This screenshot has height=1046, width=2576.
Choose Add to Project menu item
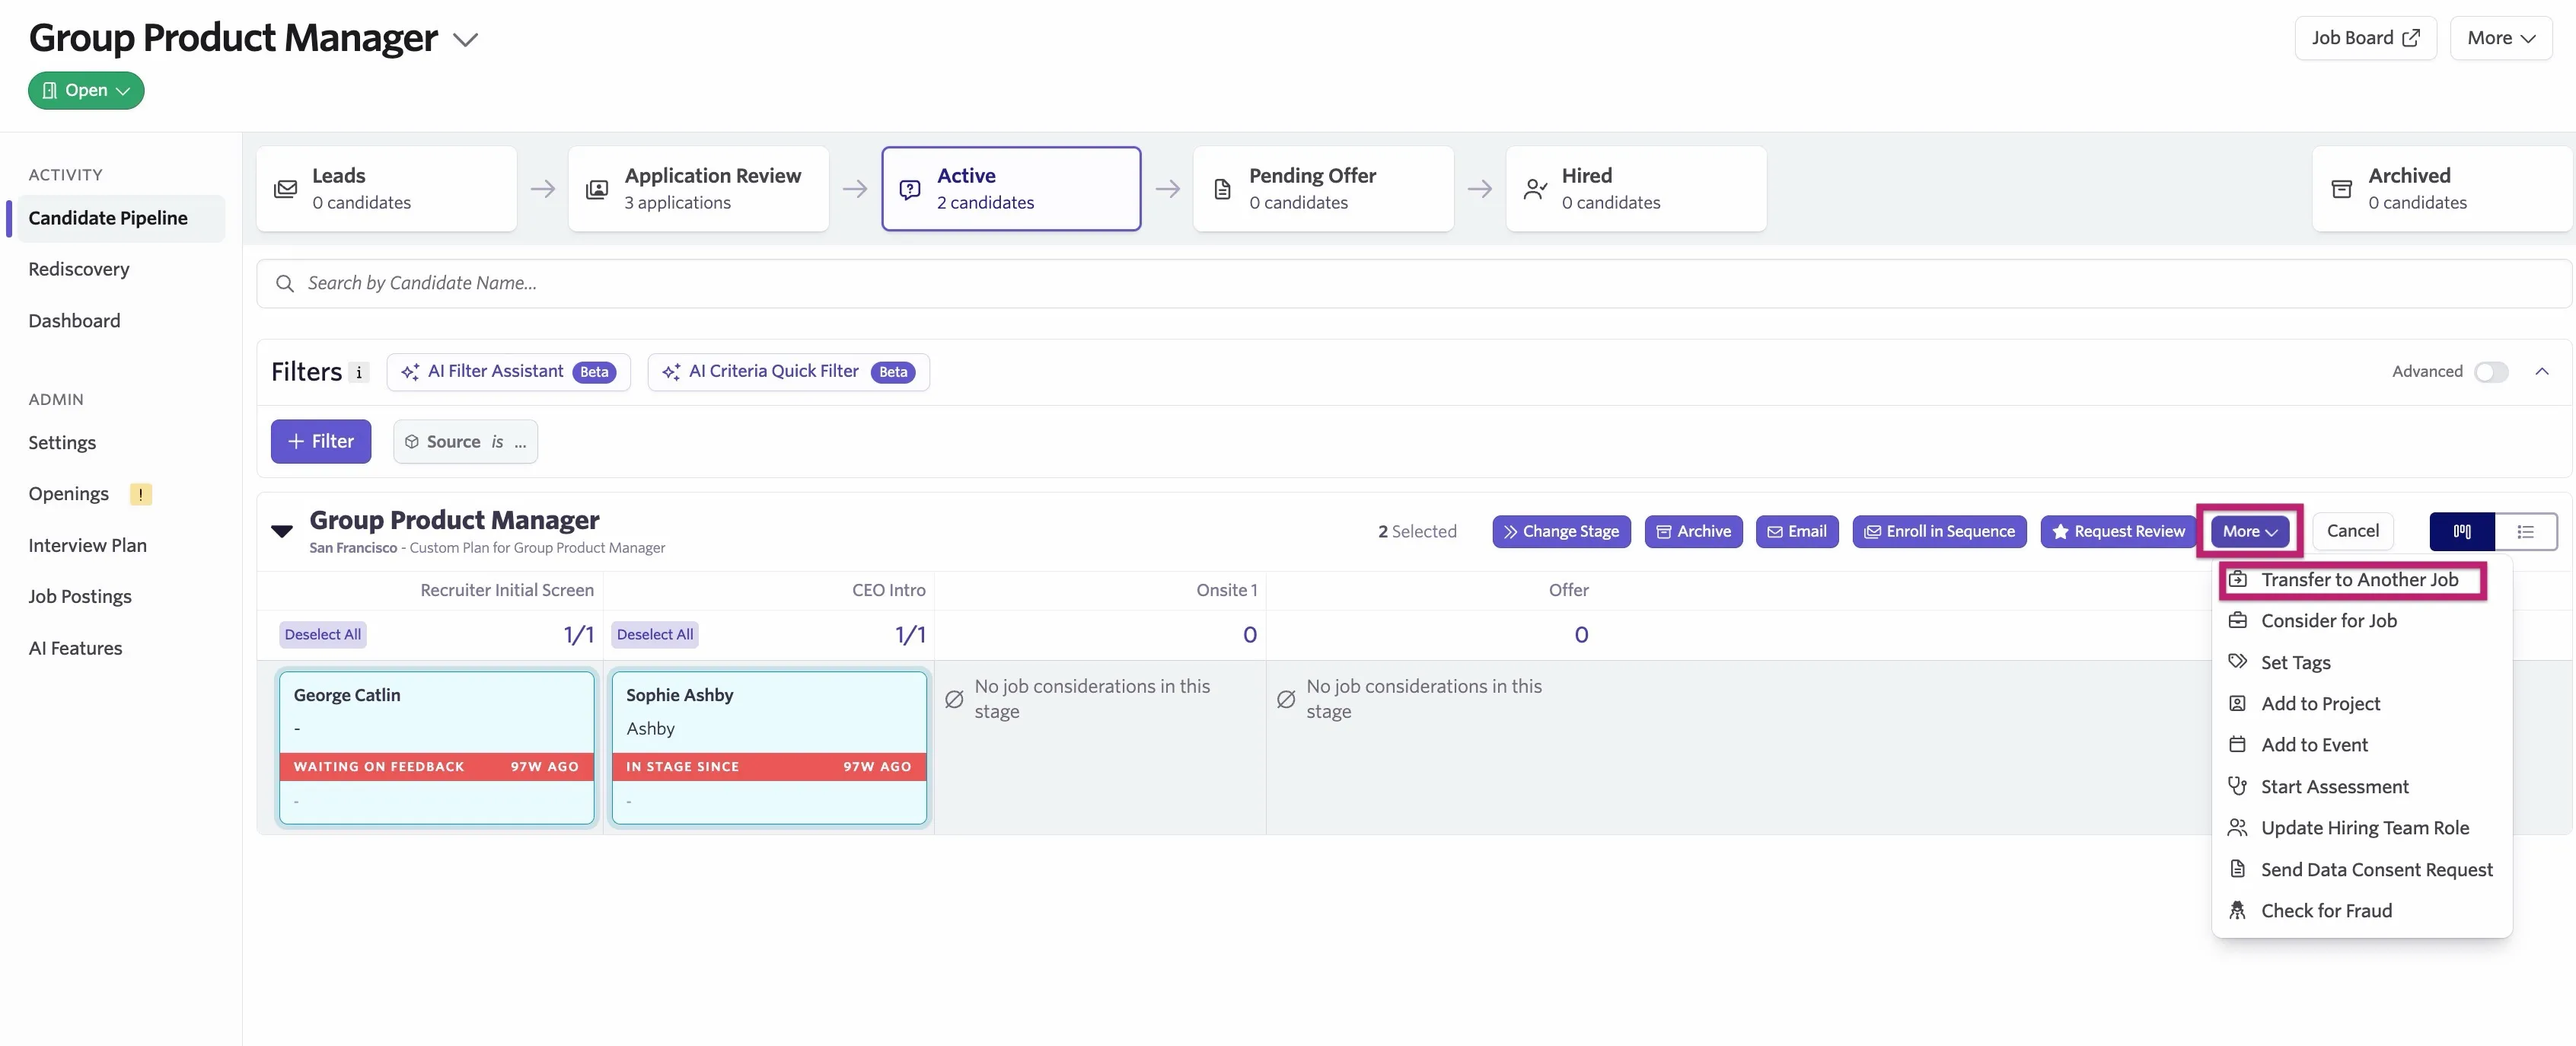(x=2362, y=704)
